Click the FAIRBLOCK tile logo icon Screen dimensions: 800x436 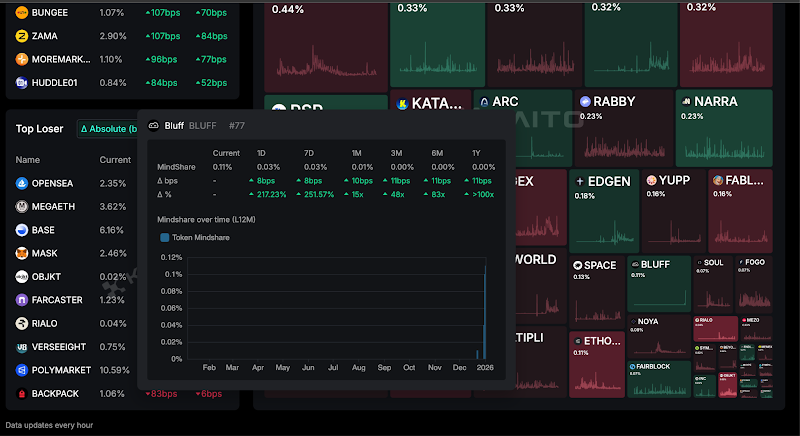pos(633,367)
